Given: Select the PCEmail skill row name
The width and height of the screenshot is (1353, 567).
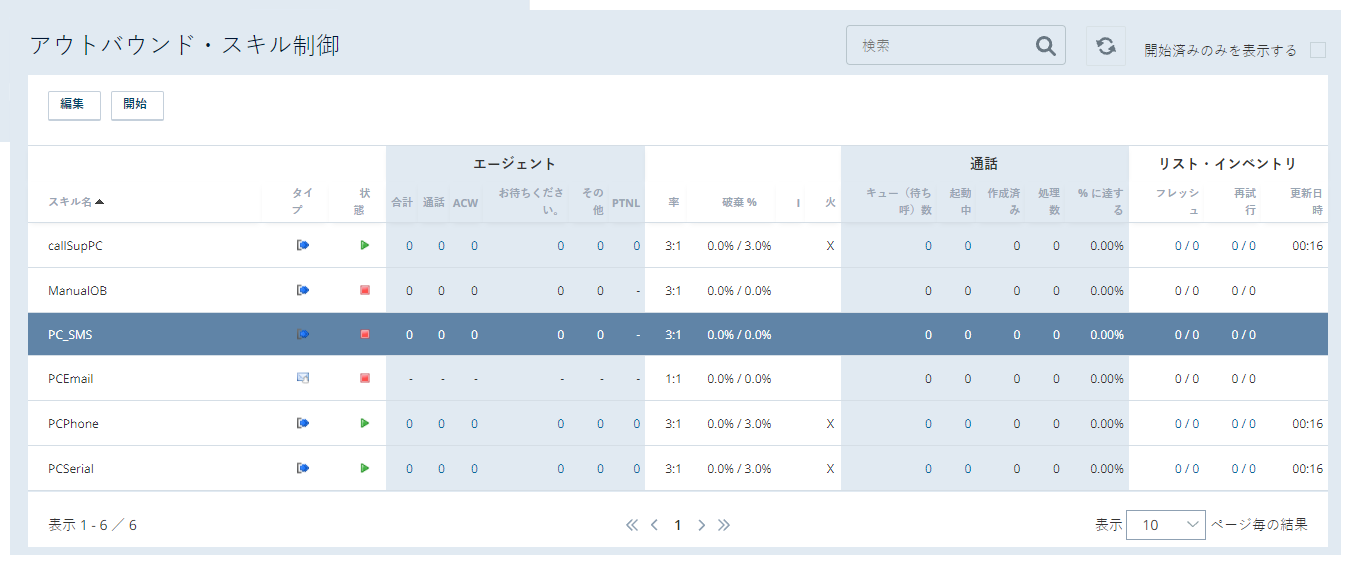Looking at the screenshot, I should click(71, 379).
